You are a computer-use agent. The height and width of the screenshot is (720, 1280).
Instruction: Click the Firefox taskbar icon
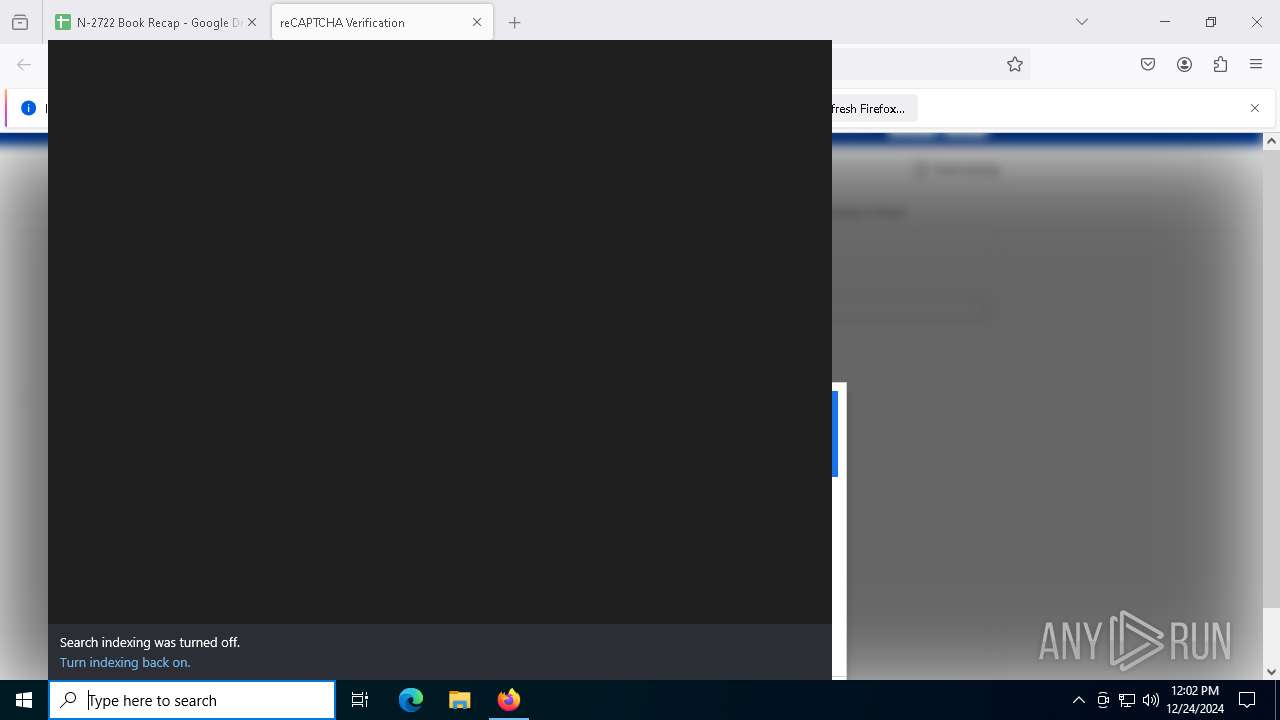[x=508, y=700]
